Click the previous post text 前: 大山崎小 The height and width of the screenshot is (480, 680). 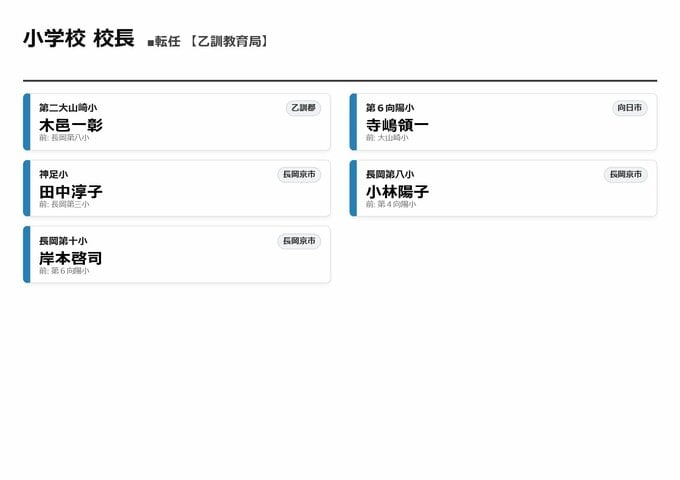[x=387, y=138]
